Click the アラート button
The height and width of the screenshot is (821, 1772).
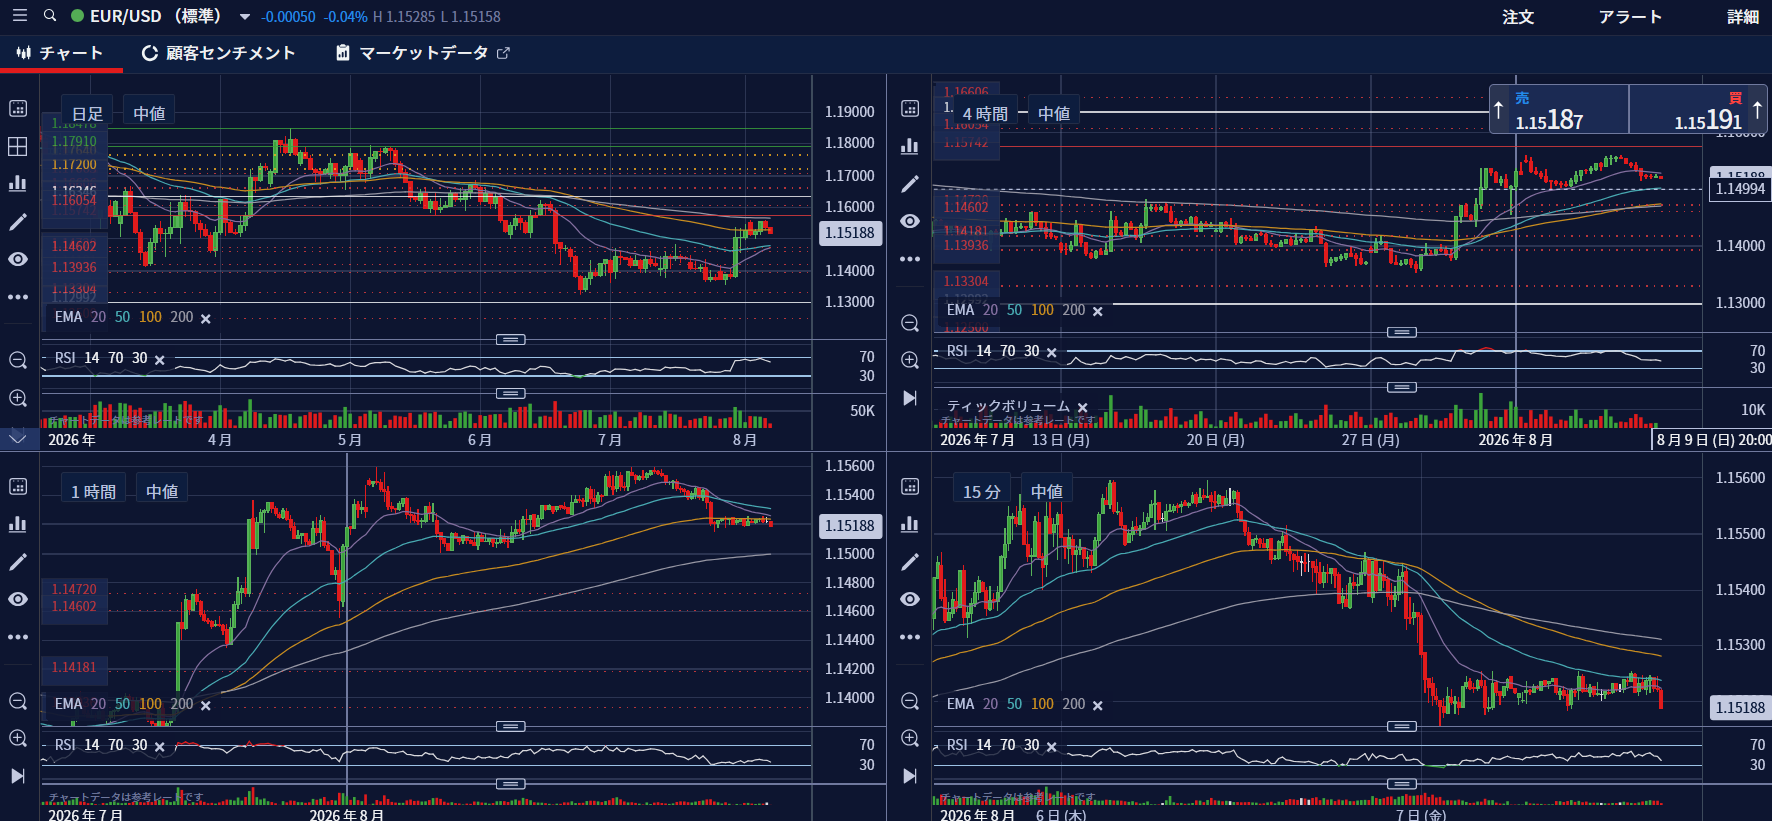click(x=1630, y=17)
